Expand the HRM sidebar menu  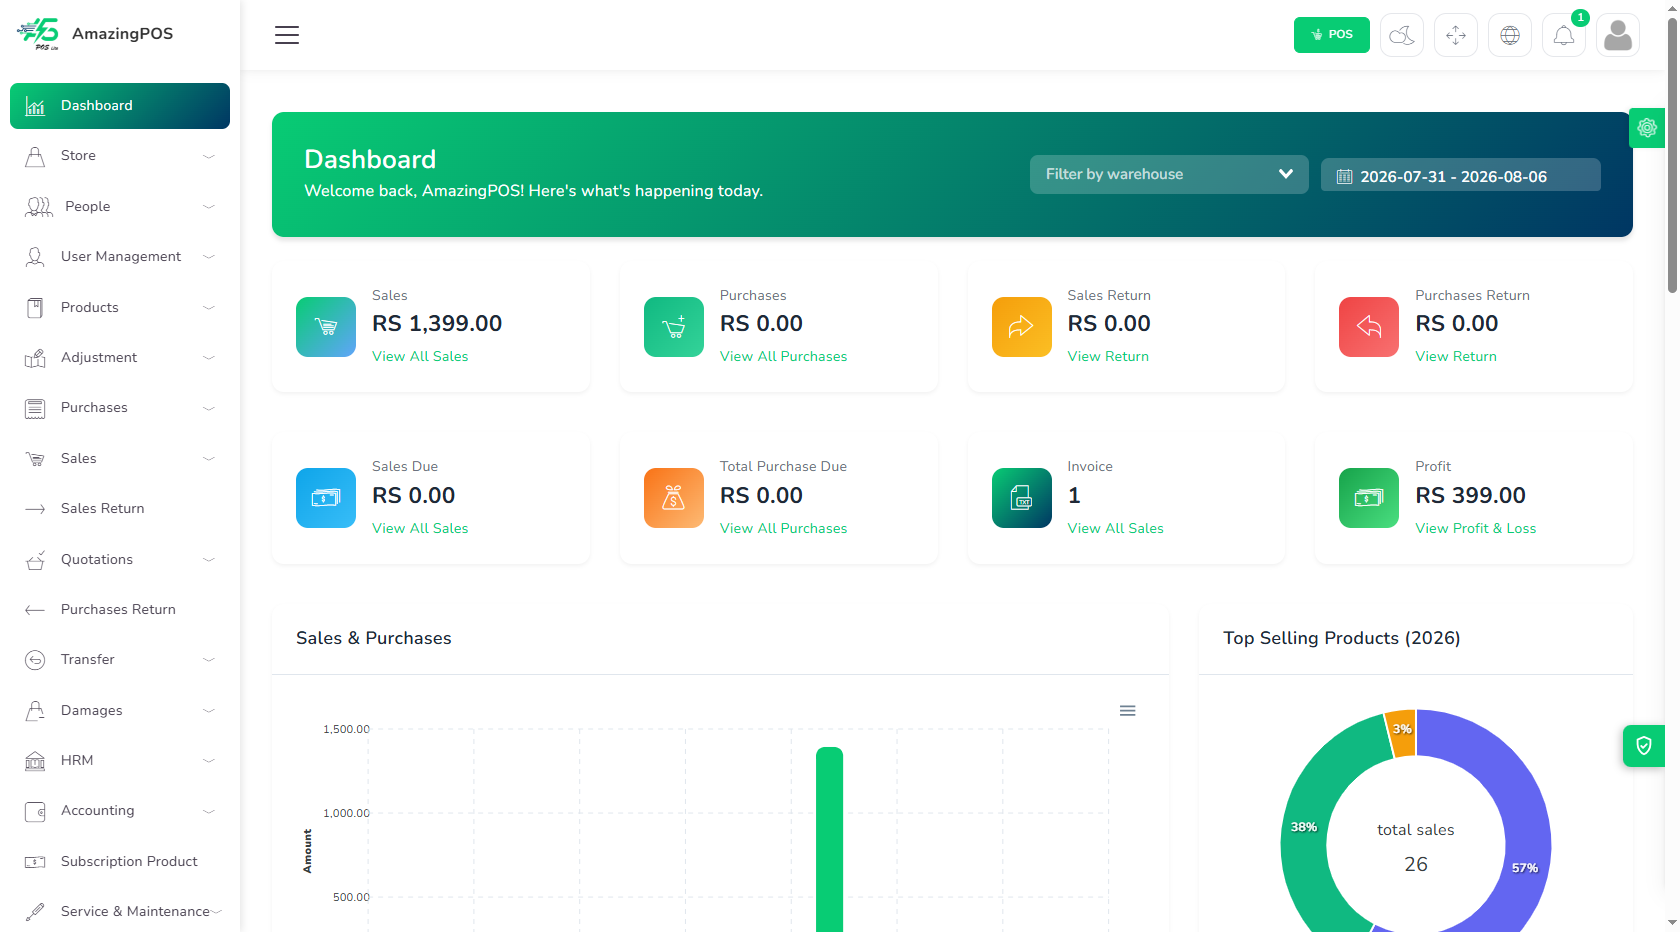[120, 761]
